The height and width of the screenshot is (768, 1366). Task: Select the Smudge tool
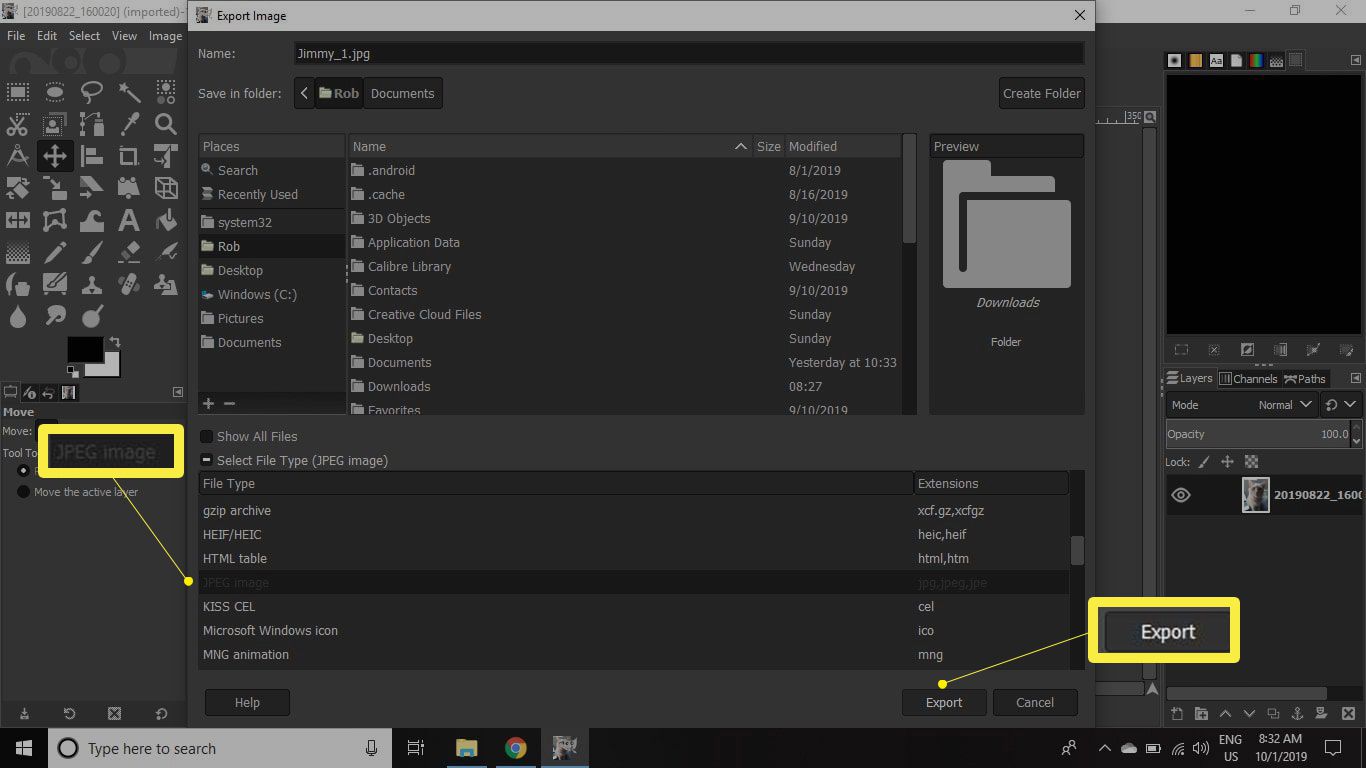tap(55, 316)
